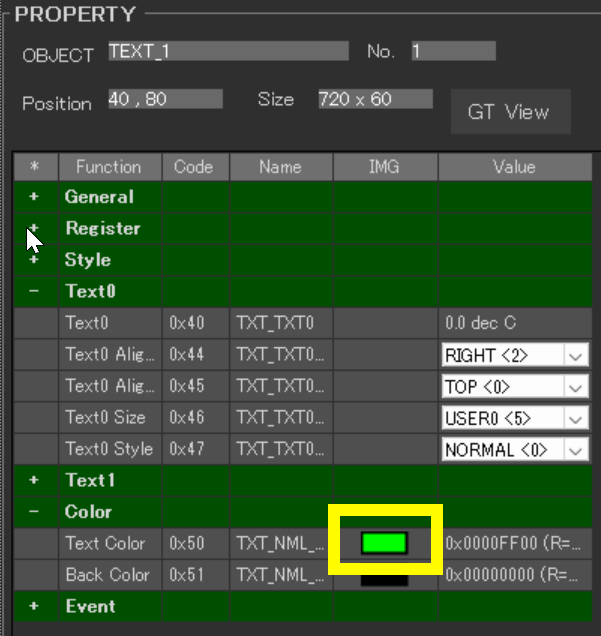Open the NORMAL <0> style dropdown
The image size is (601, 636).
coord(575,449)
